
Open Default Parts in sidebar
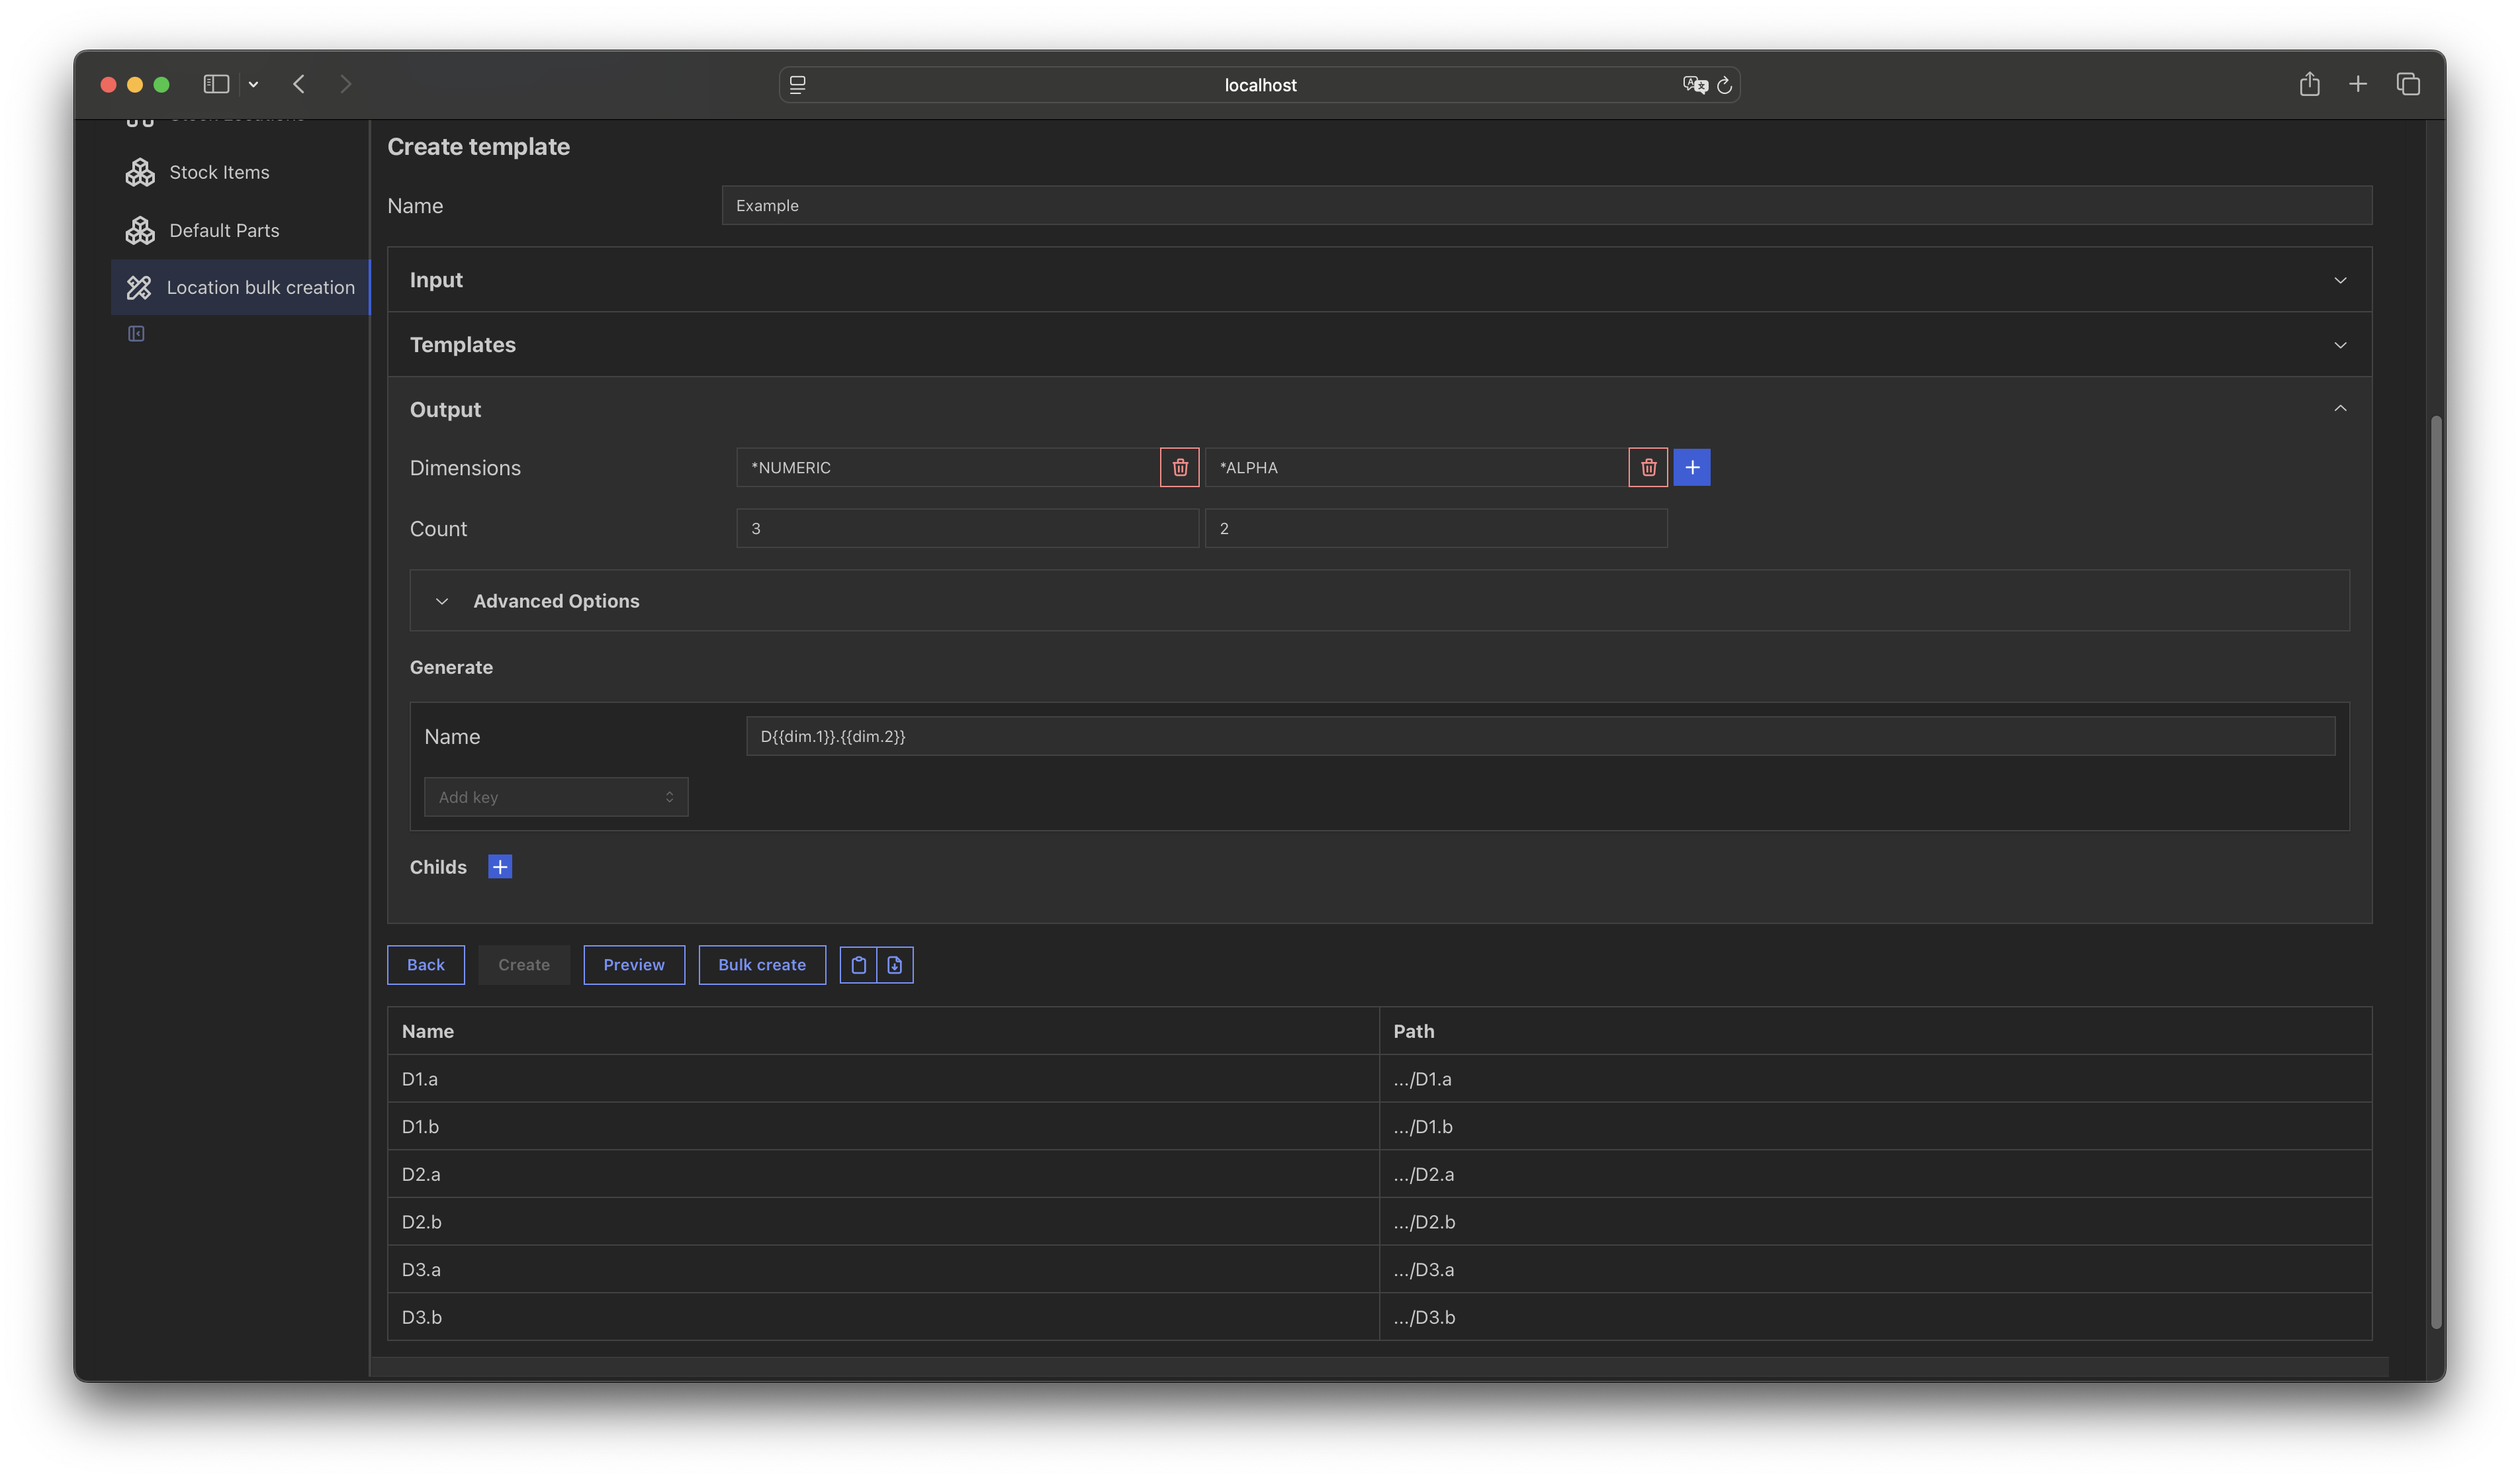coord(224,231)
